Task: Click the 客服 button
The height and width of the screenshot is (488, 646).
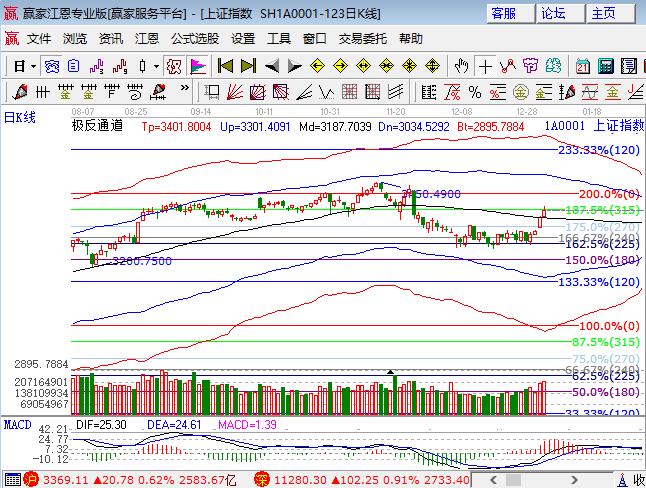Action: (x=505, y=13)
